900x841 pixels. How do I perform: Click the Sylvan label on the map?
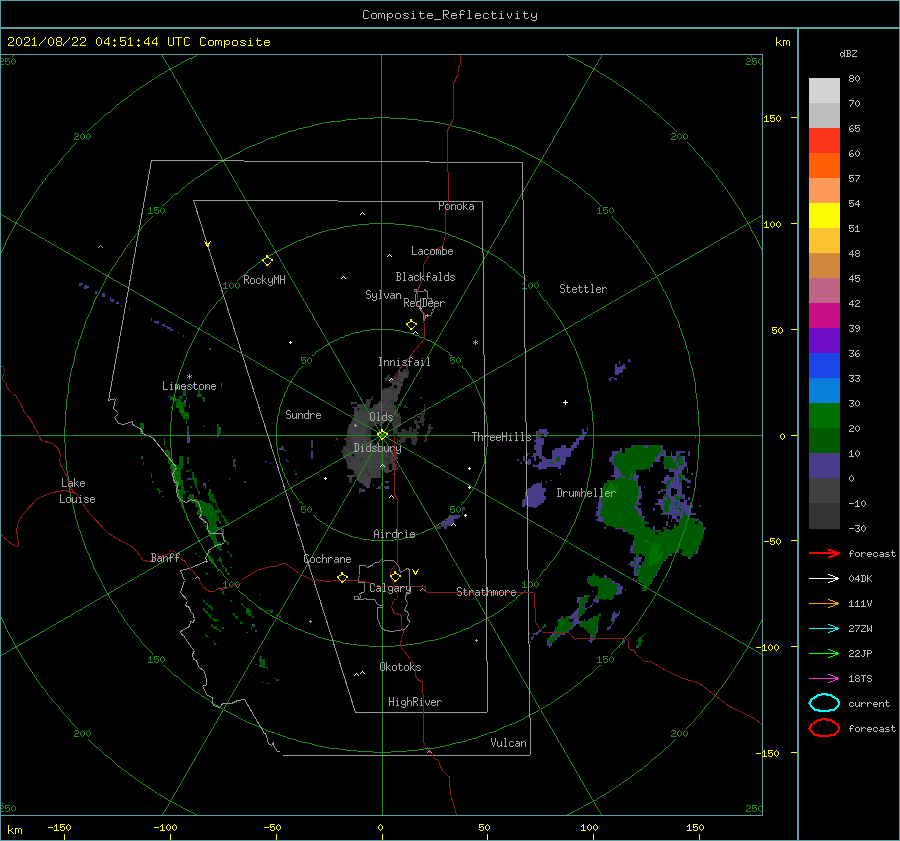click(x=383, y=295)
